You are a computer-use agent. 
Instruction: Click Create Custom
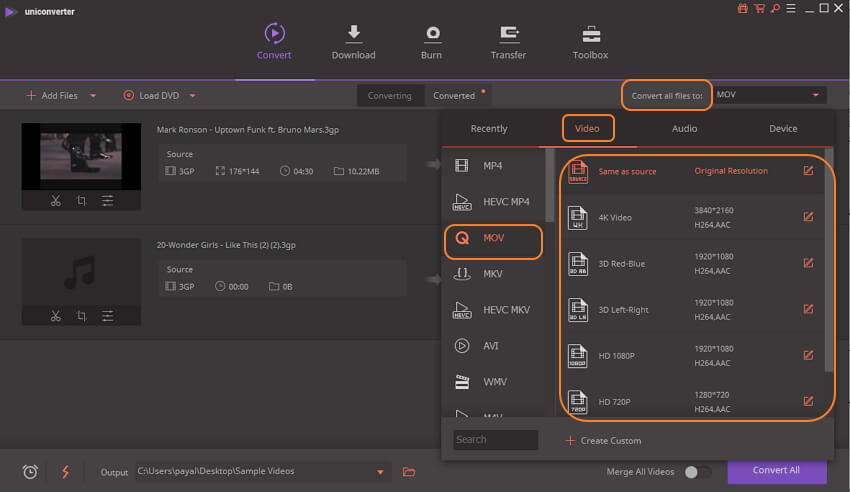603,441
